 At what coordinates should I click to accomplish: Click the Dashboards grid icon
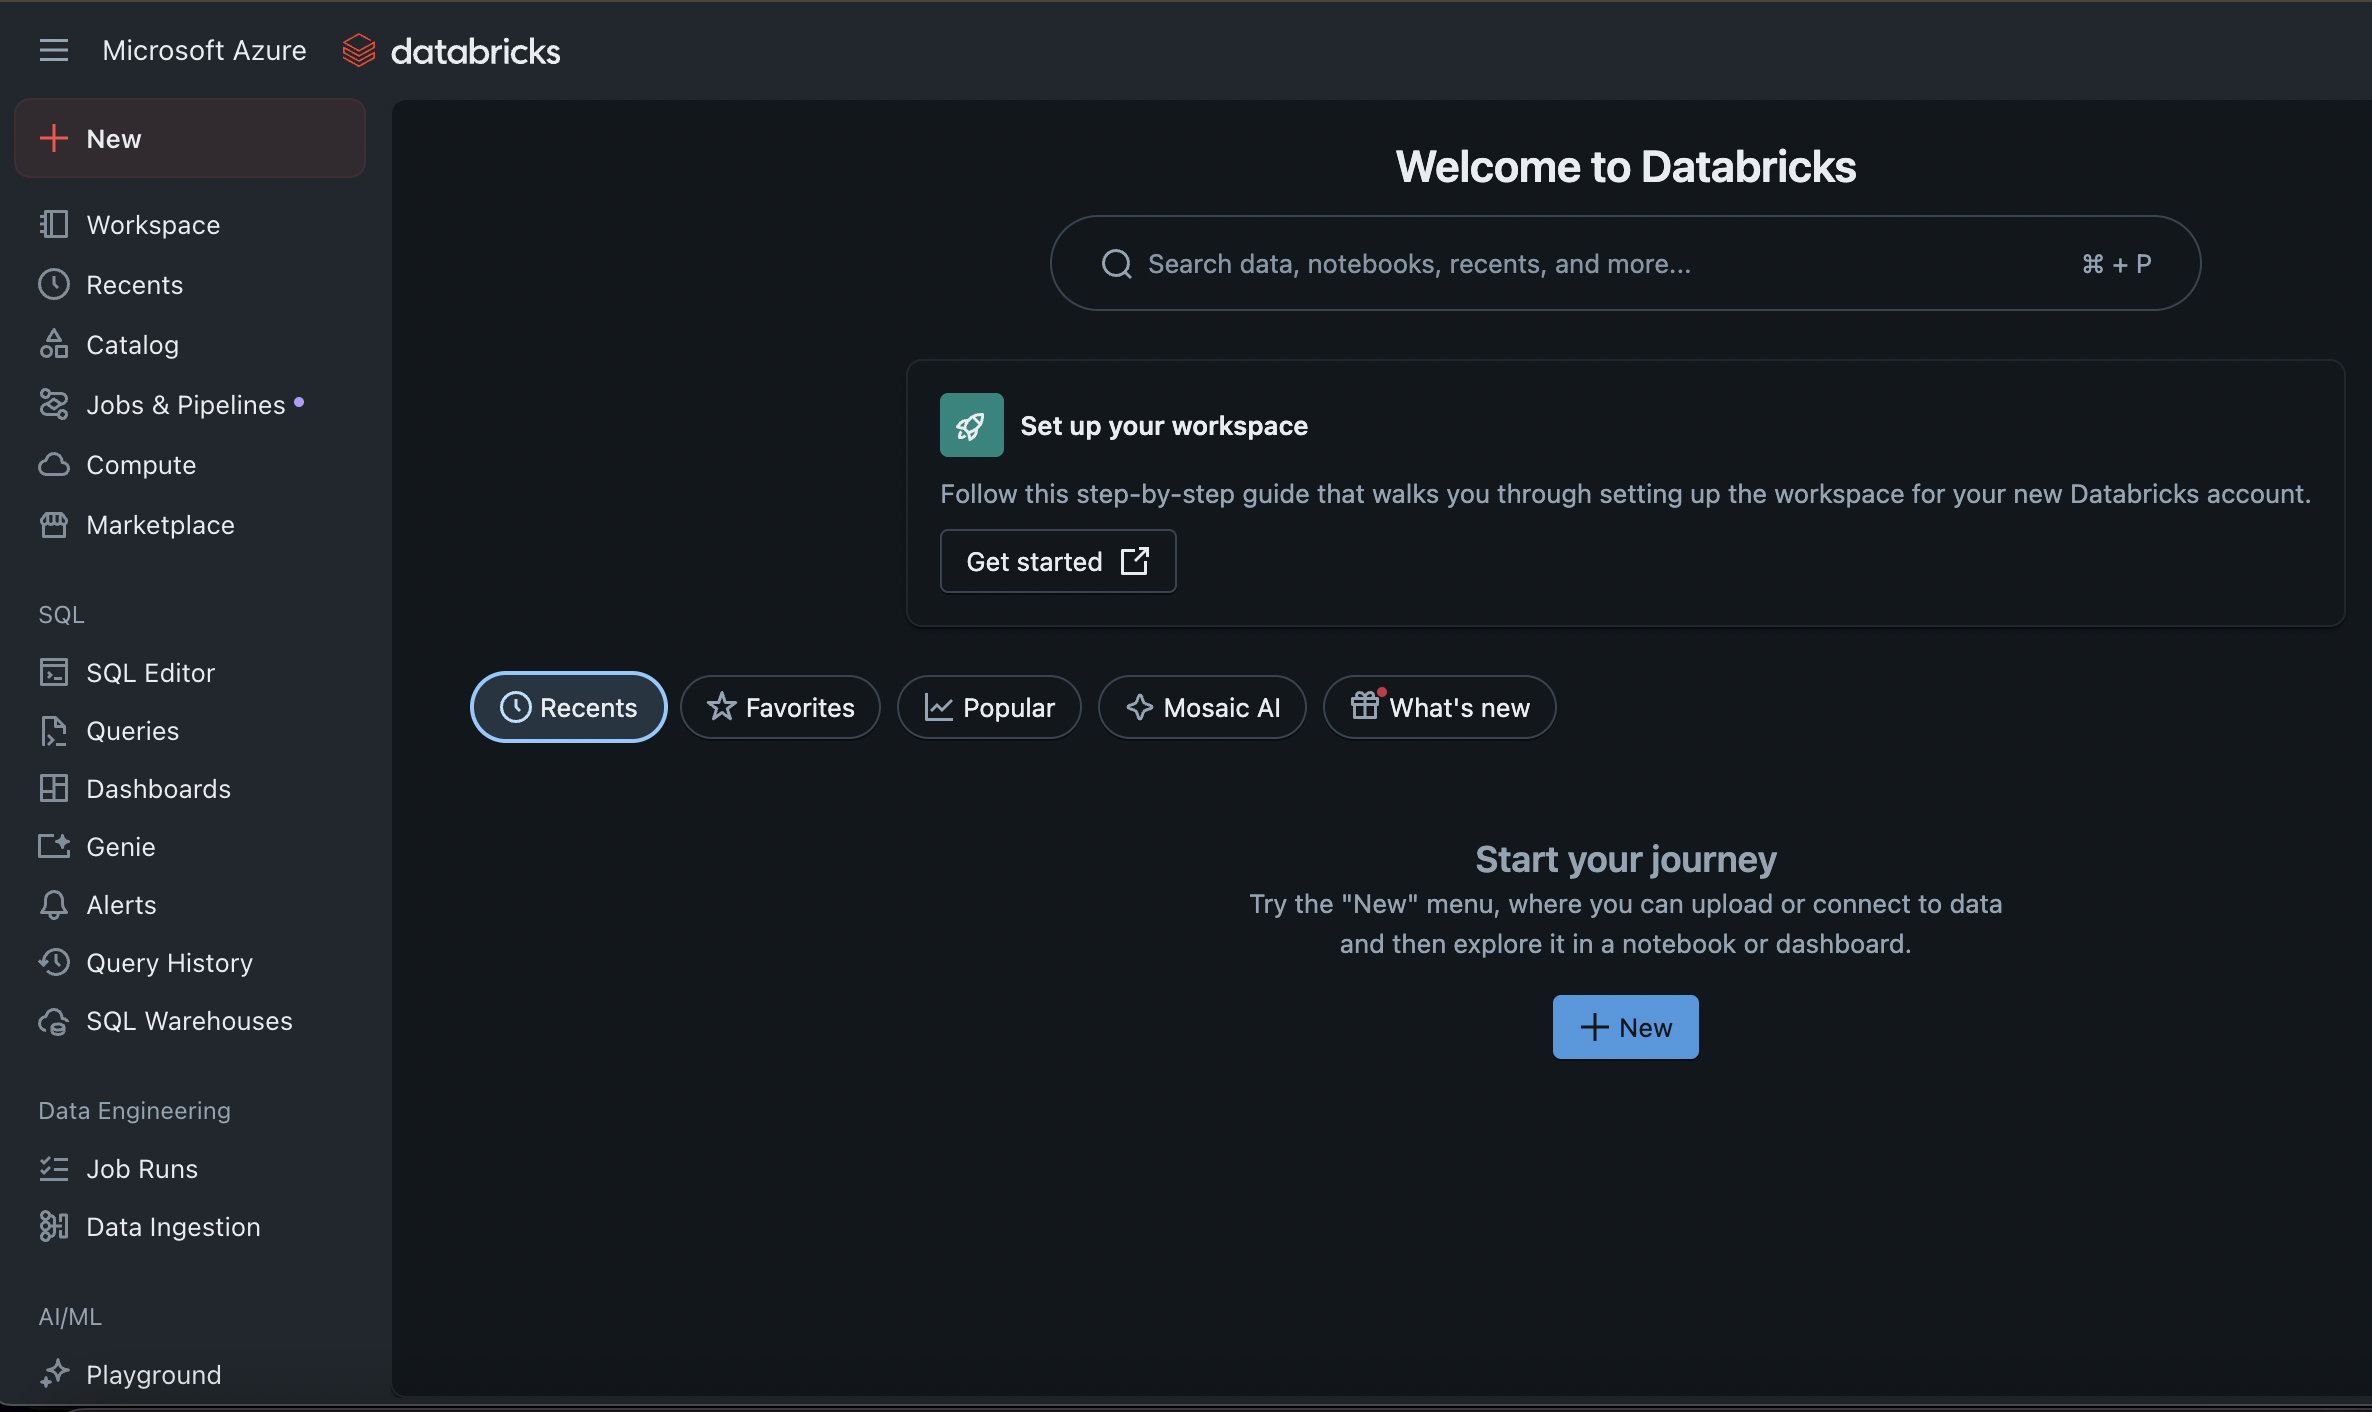pos(54,789)
